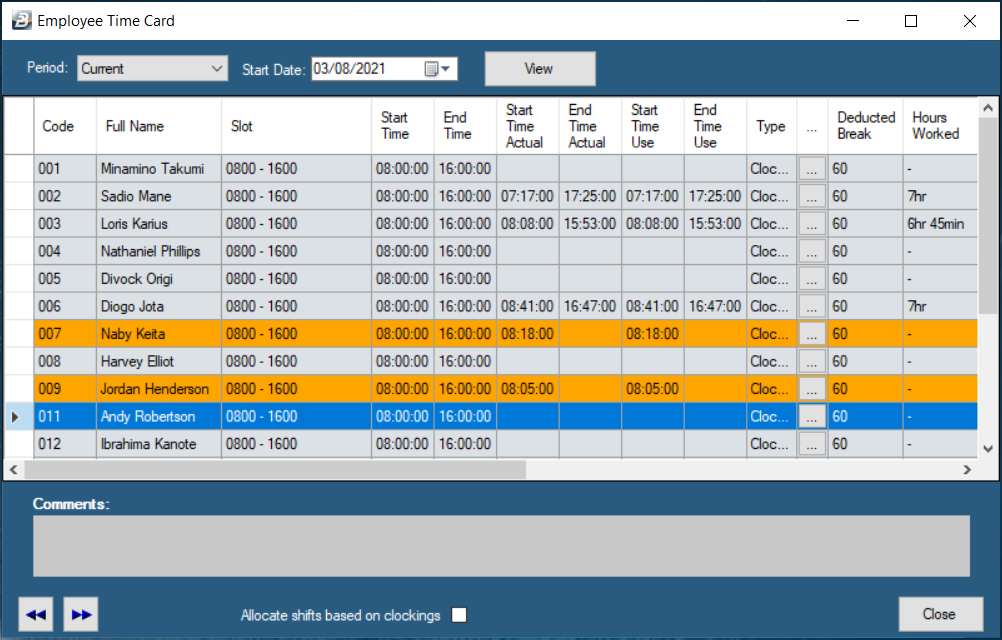Click the Loris Karius name cell
Image resolution: width=1002 pixels, height=640 pixels.
[159, 224]
